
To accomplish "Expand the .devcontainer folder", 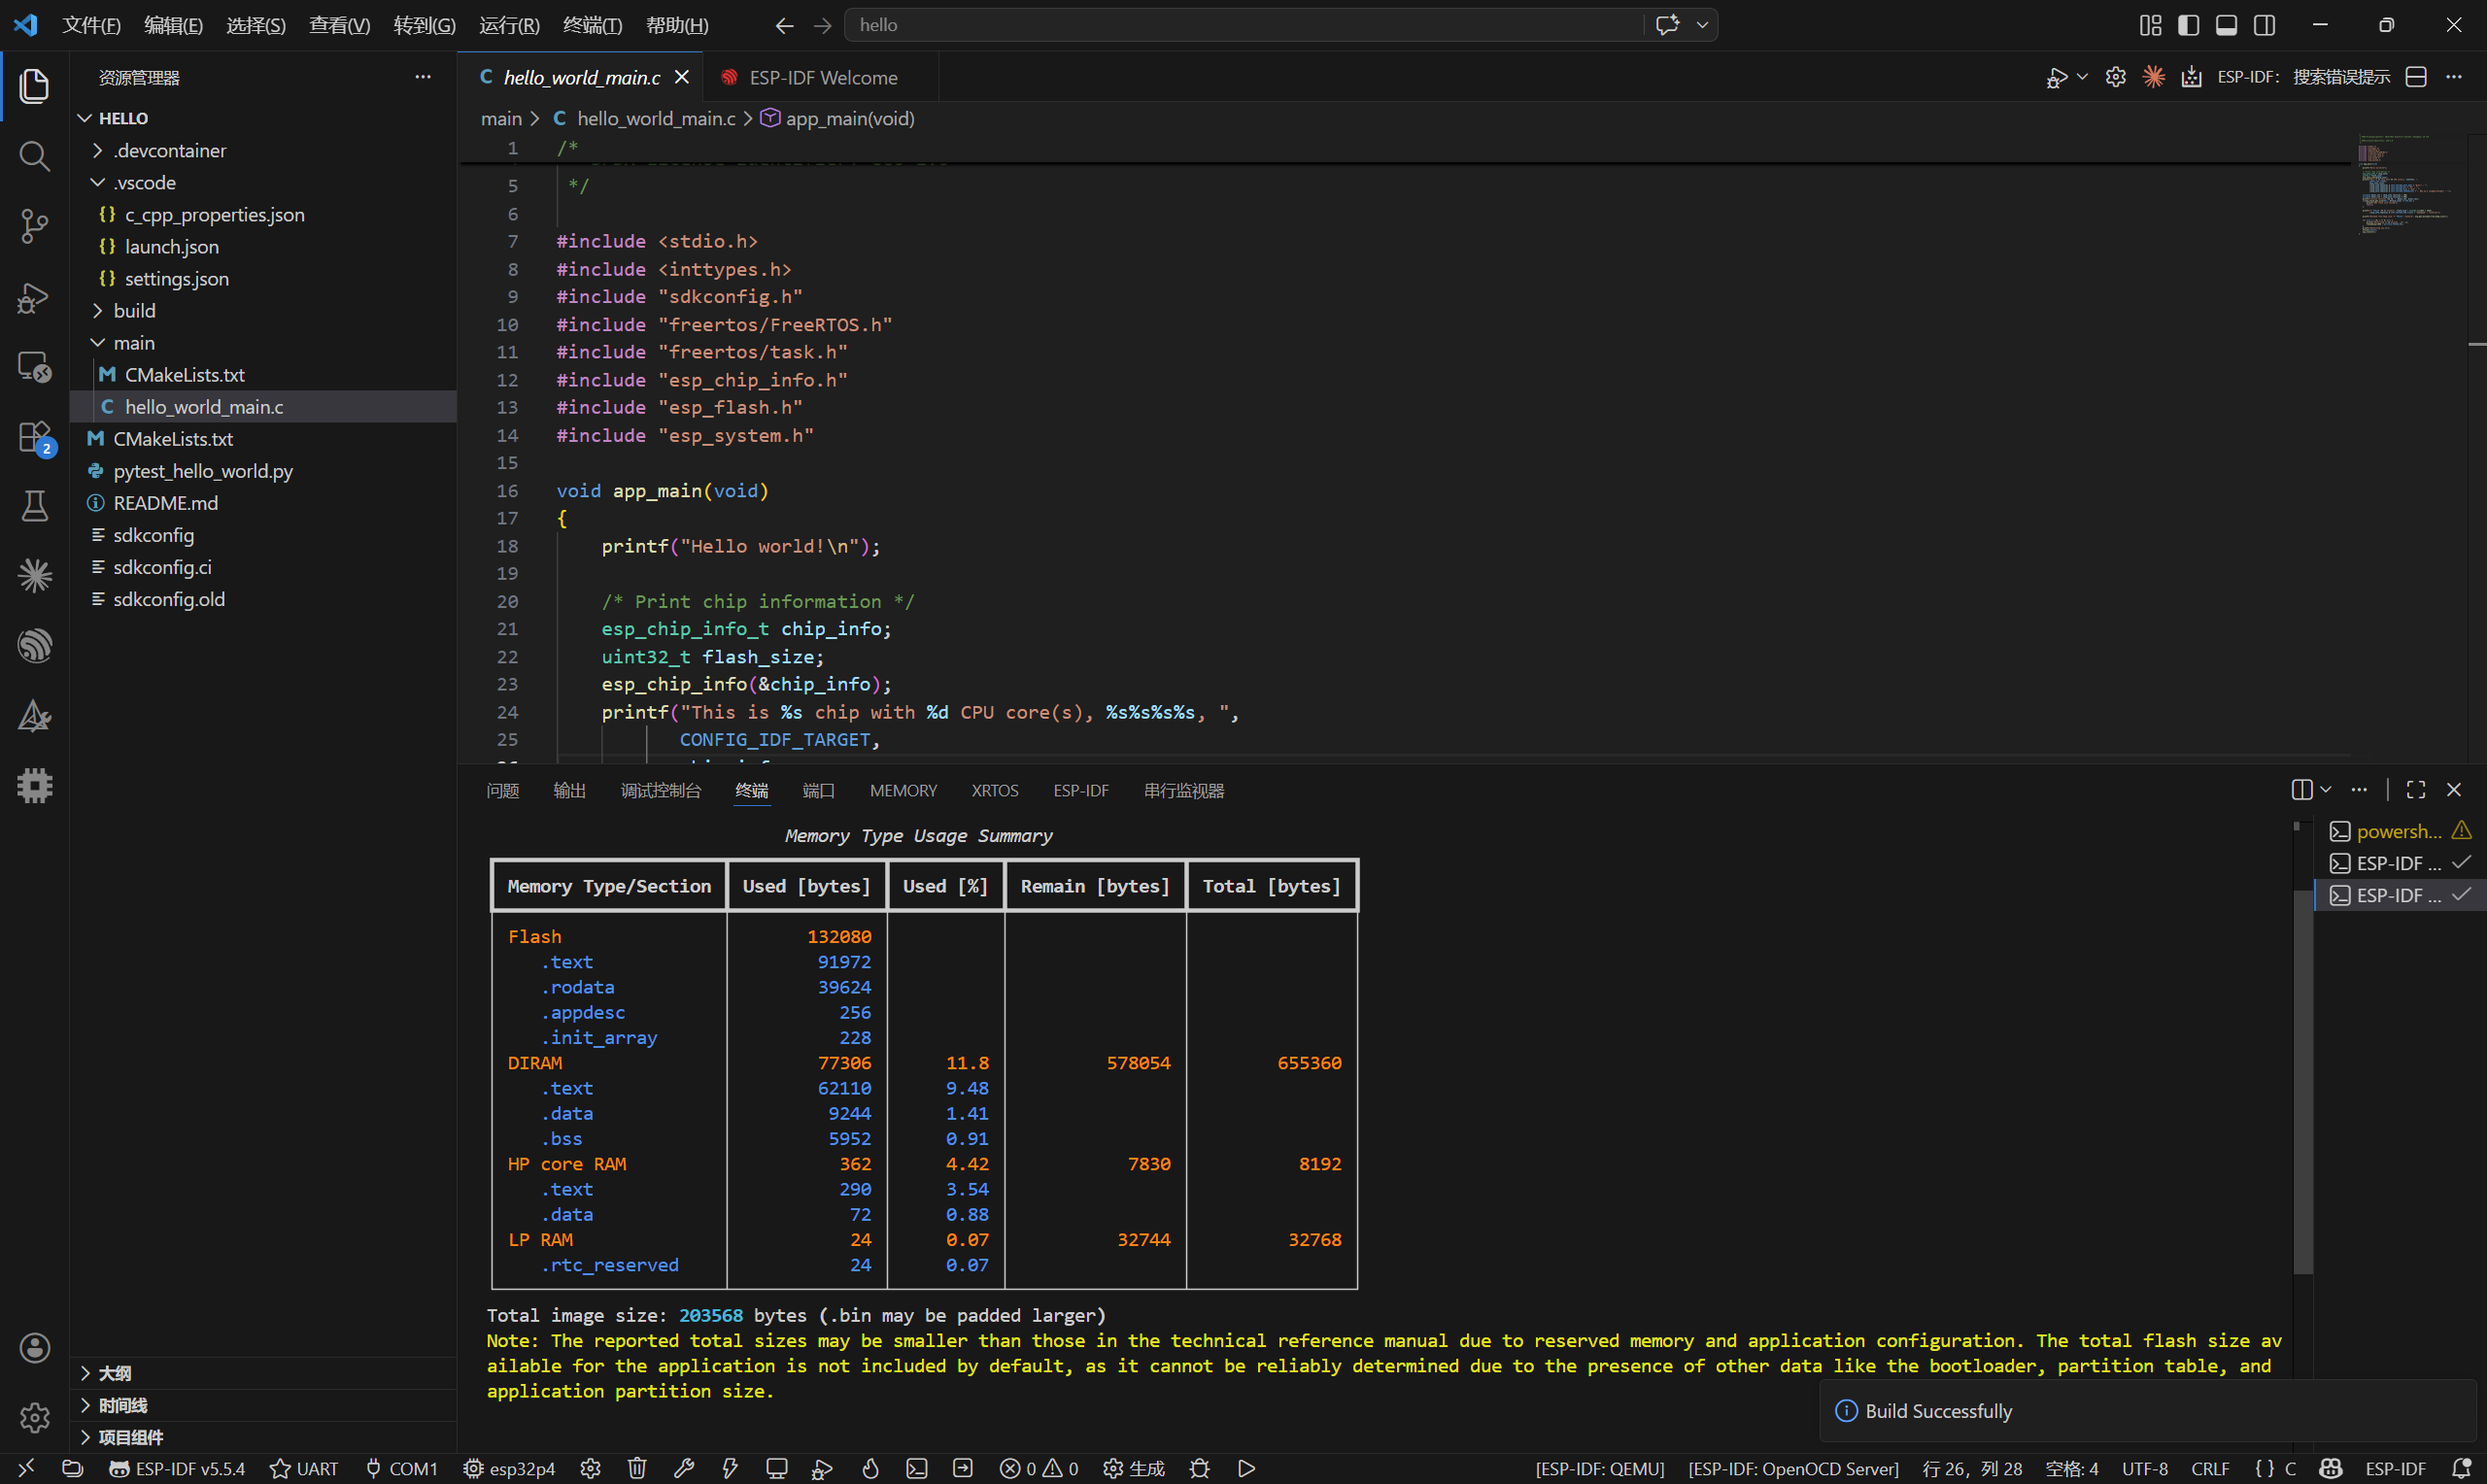I will (x=97, y=150).
